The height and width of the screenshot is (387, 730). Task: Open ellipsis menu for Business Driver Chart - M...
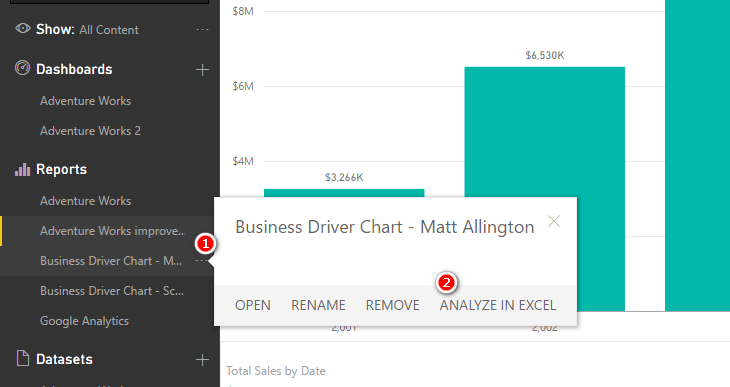(201, 261)
